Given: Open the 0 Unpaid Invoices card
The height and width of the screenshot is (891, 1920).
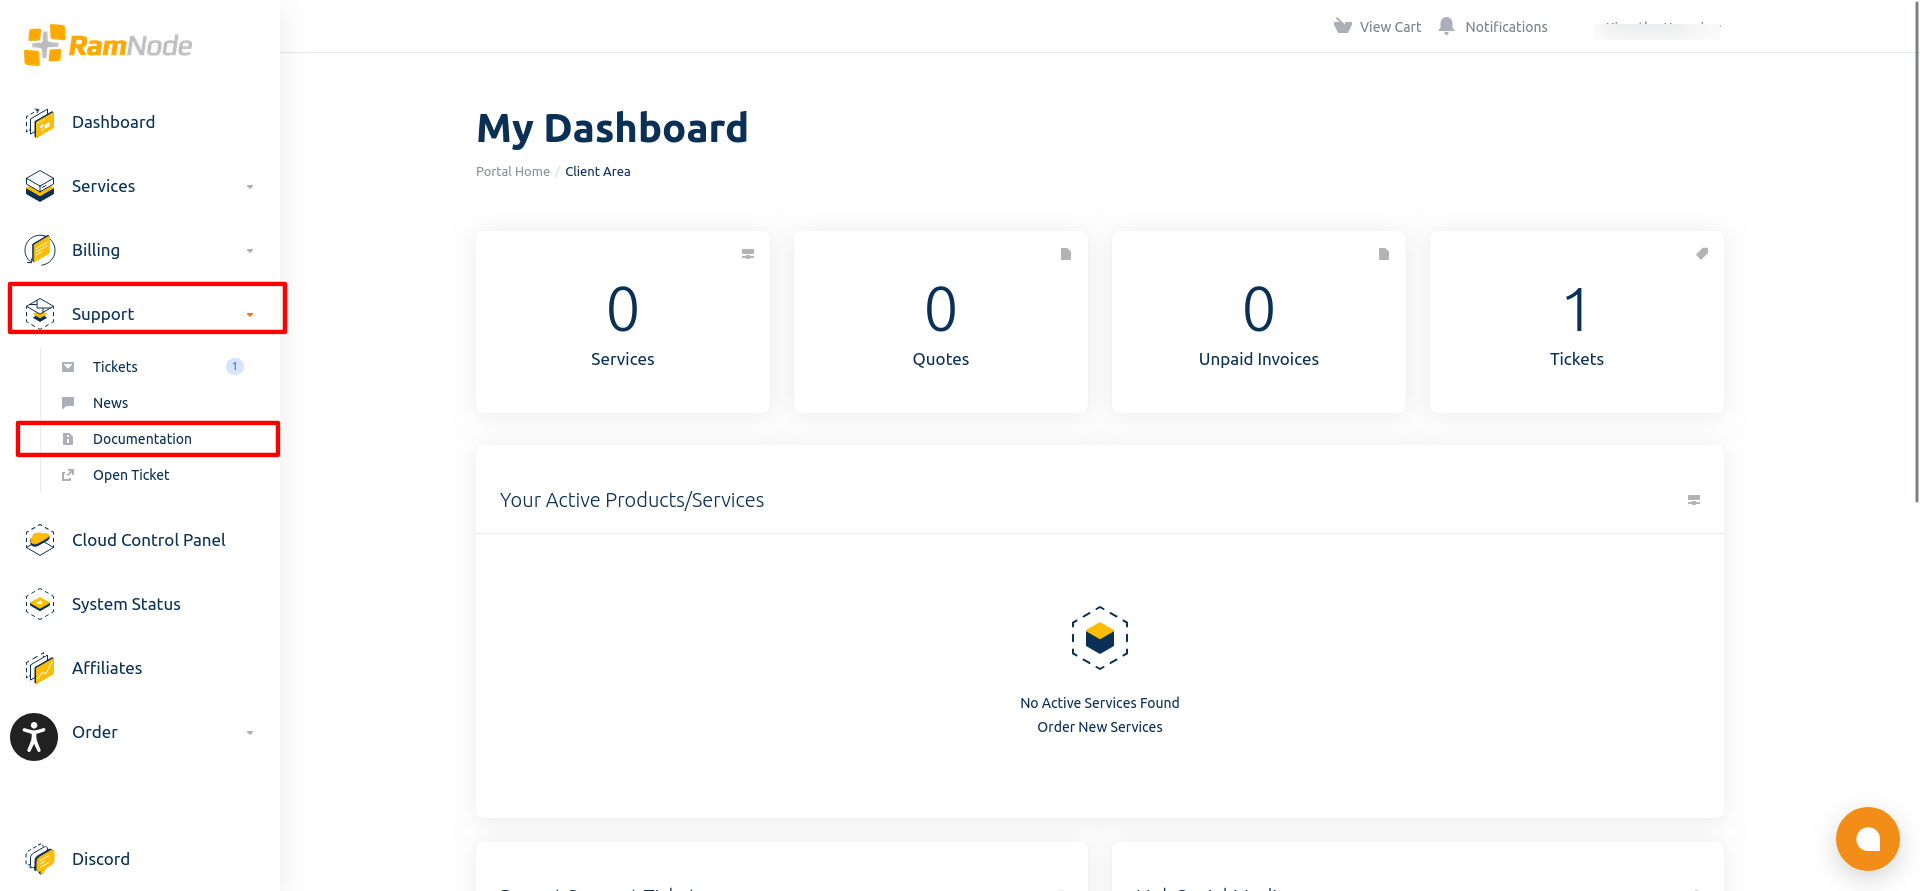Looking at the screenshot, I should point(1259,322).
